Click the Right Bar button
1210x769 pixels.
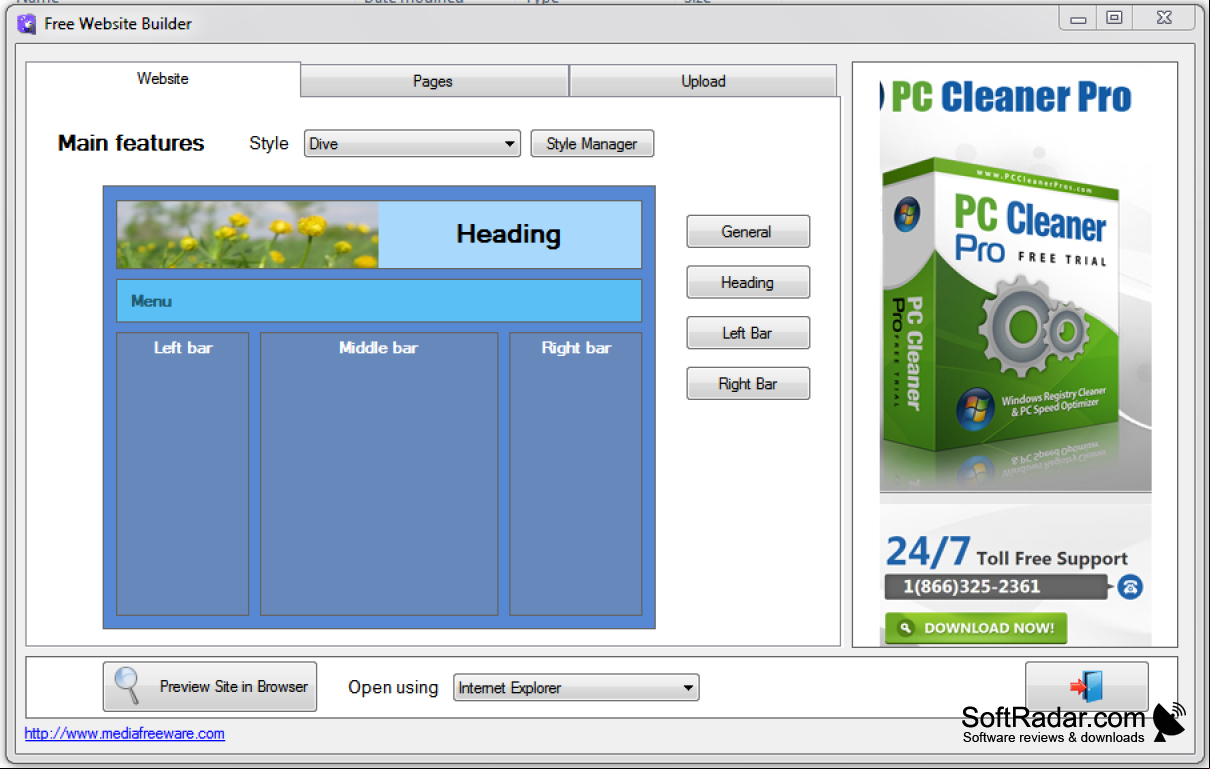click(x=748, y=384)
